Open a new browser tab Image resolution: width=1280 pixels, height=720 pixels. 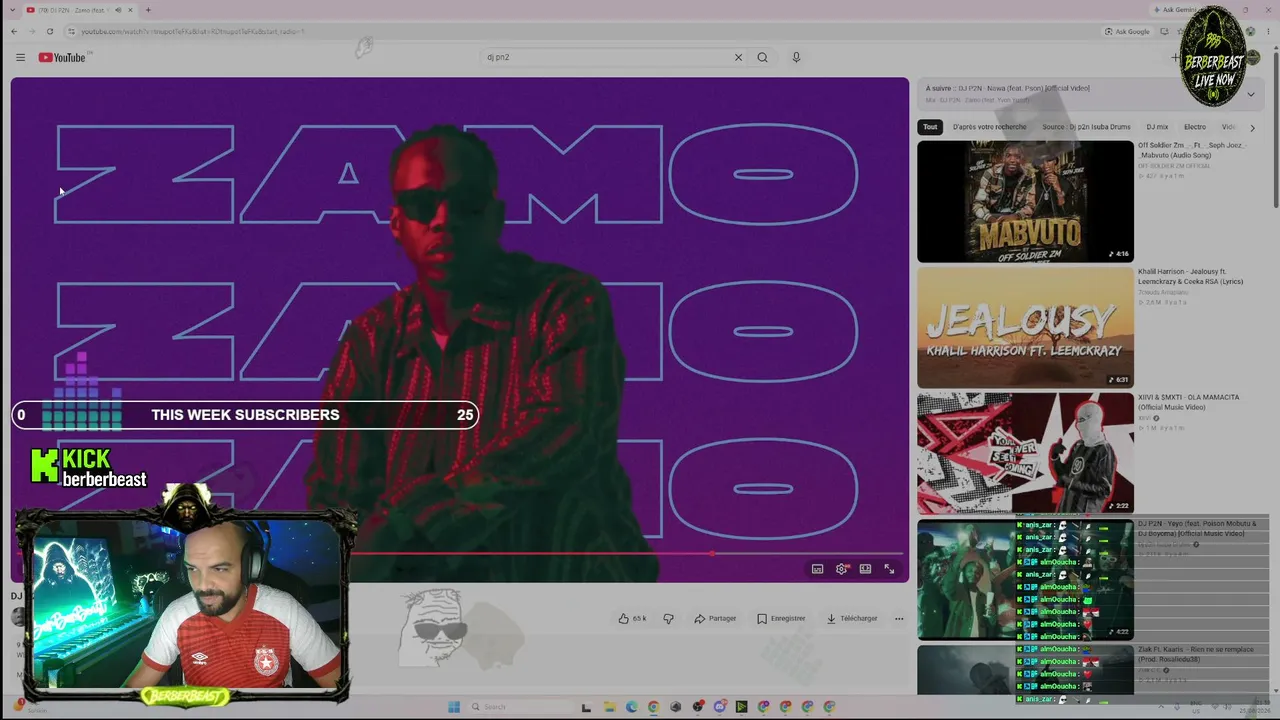pyautogui.click(x=148, y=10)
